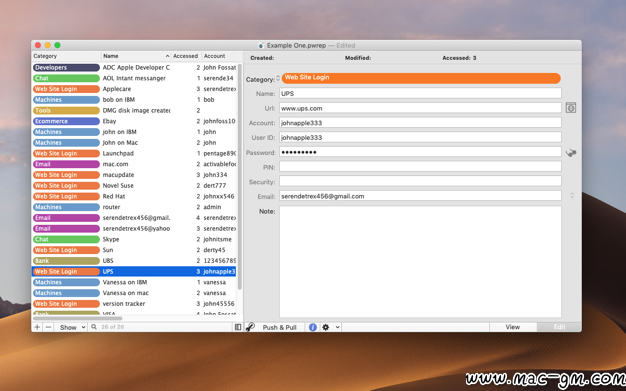Select the ADC Apple Developer entry
The width and height of the screenshot is (626, 391).
pyautogui.click(x=134, y=67)
